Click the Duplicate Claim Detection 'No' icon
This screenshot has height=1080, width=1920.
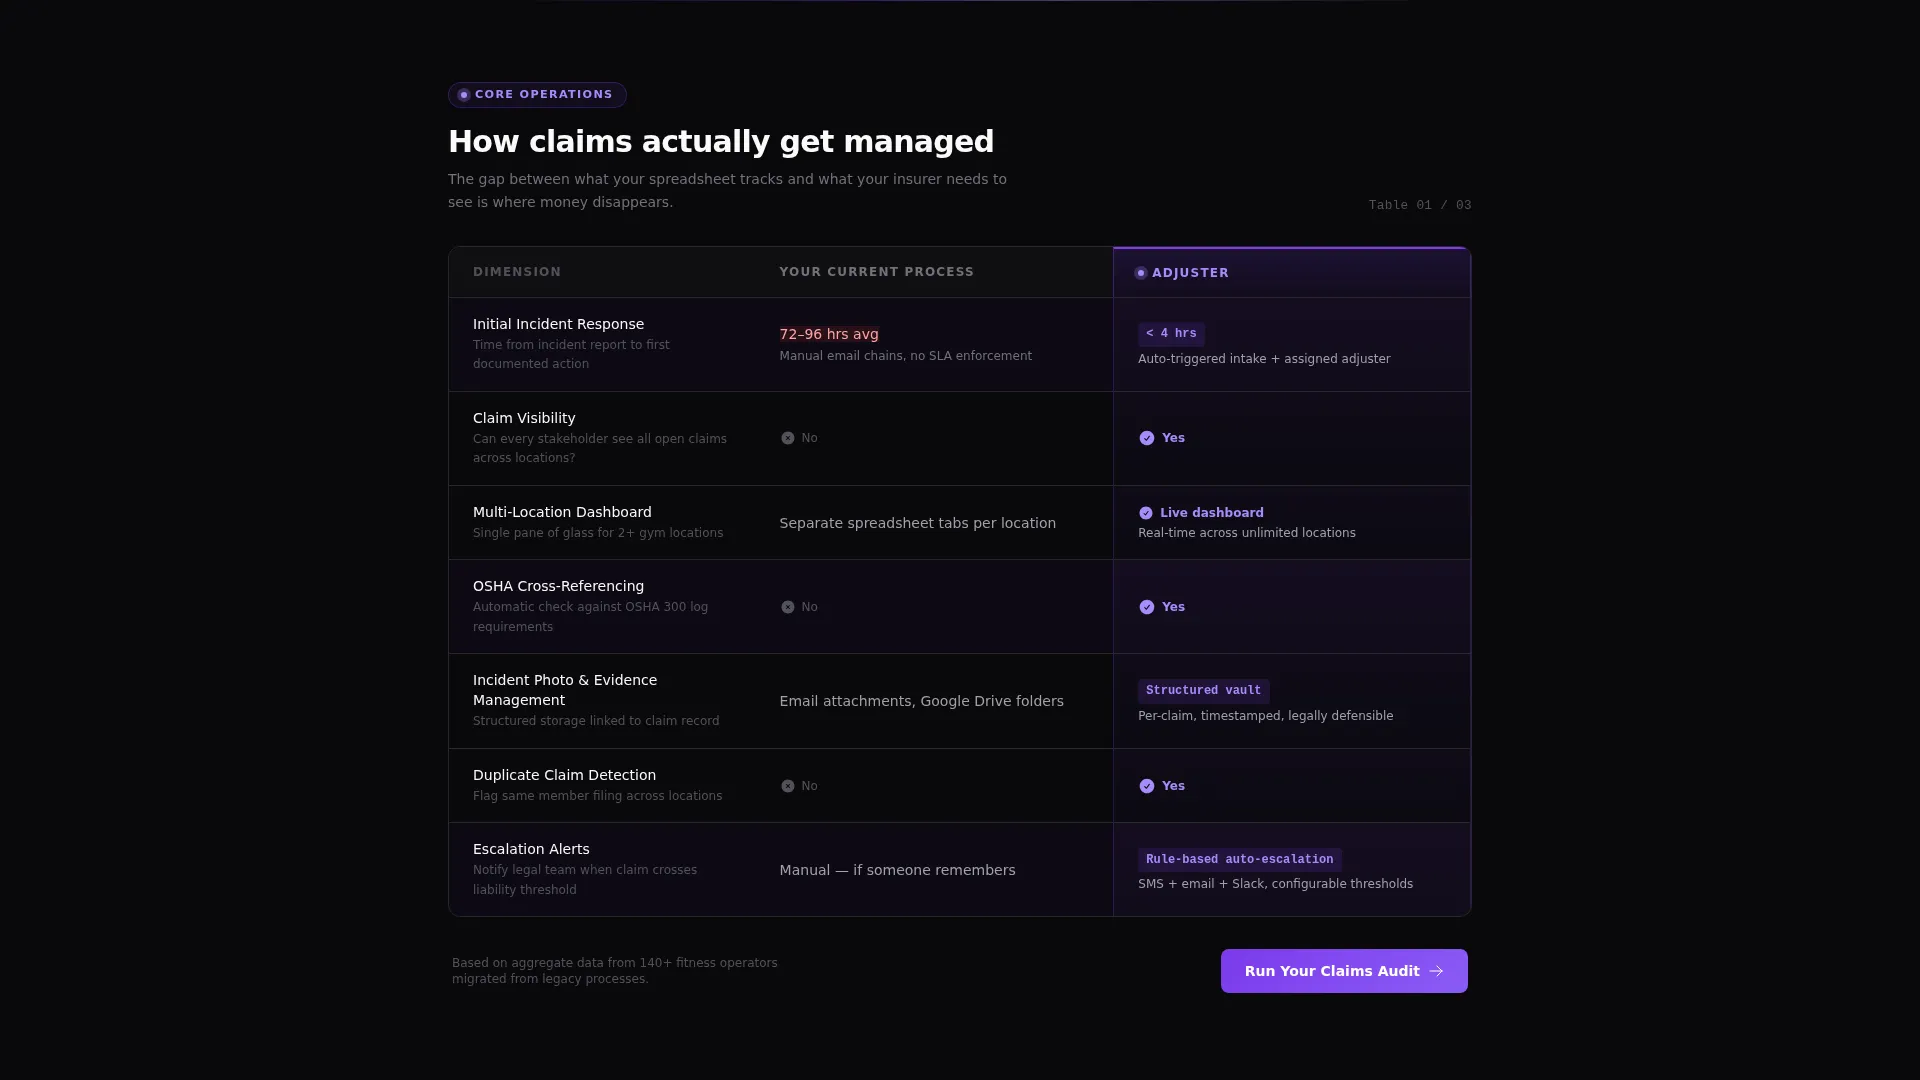[788, 786]
